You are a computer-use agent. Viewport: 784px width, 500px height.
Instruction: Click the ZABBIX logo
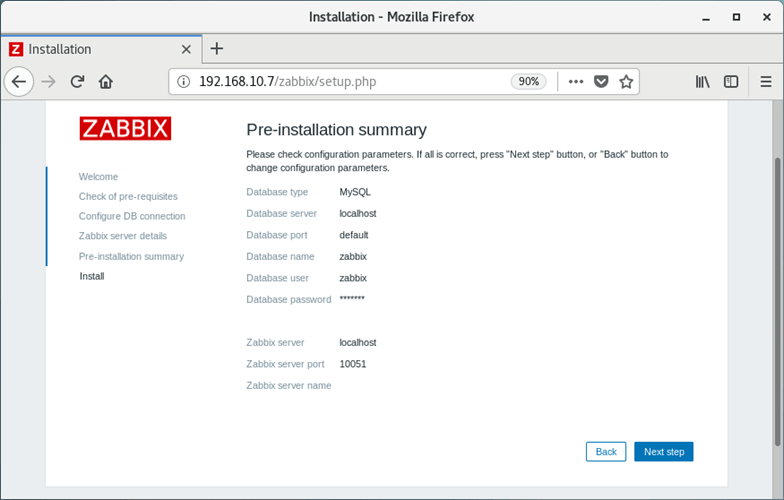coord(125,128)
